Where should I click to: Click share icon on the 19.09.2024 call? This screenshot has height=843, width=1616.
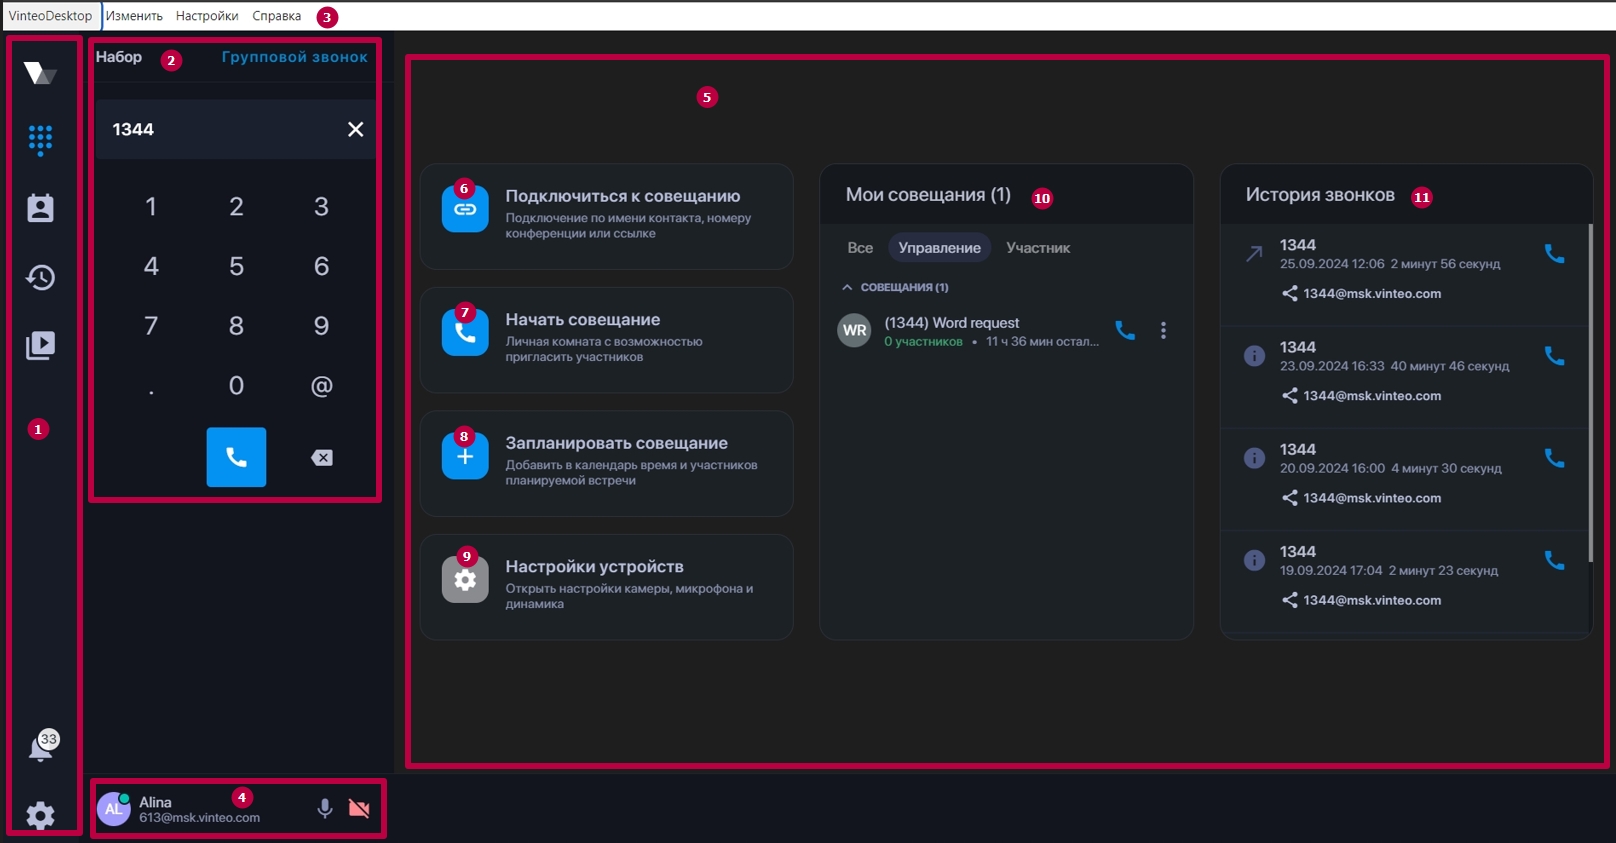point(1290,600)
